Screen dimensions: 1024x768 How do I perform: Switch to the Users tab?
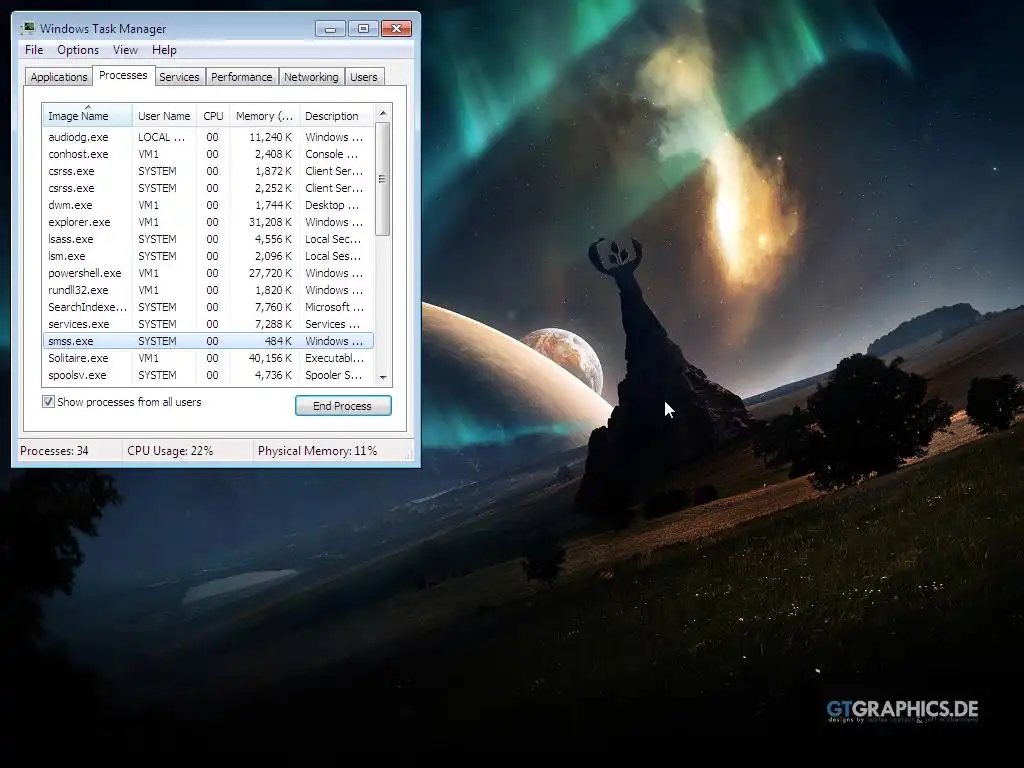(x=364, y=77)
